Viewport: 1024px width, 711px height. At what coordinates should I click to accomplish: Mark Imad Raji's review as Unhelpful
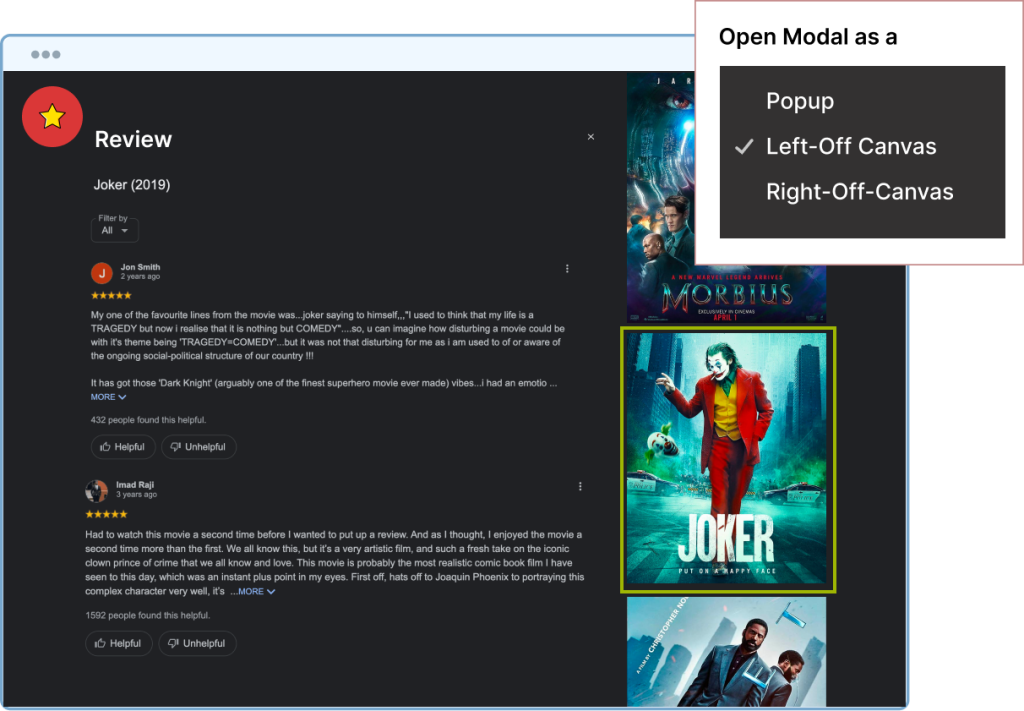(197, 643)
